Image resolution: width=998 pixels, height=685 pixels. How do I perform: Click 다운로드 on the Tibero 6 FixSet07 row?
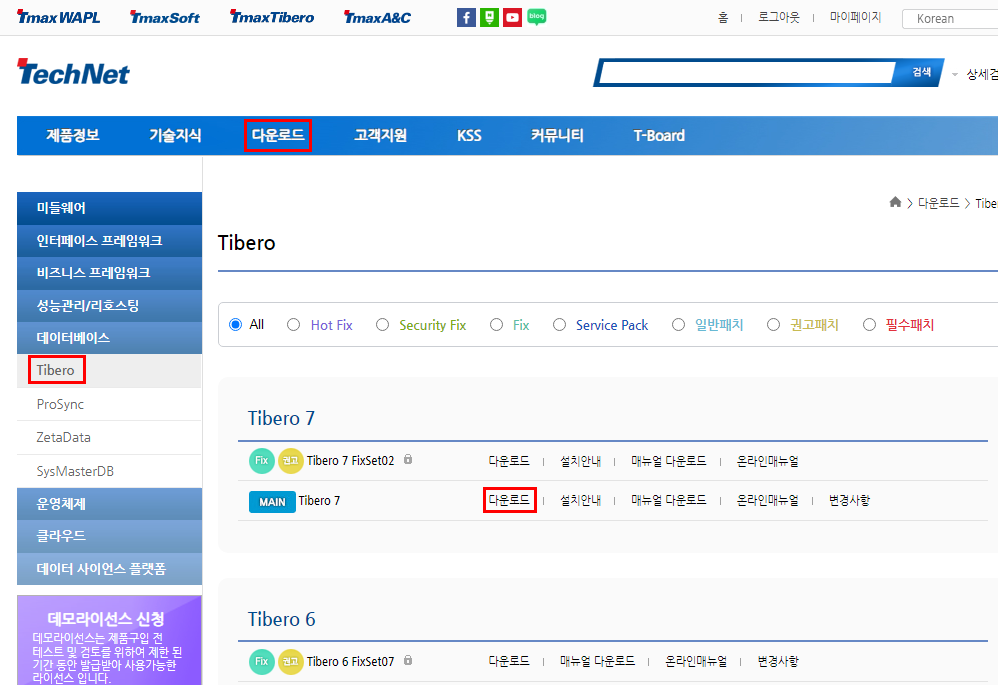[x=509, y=661]
